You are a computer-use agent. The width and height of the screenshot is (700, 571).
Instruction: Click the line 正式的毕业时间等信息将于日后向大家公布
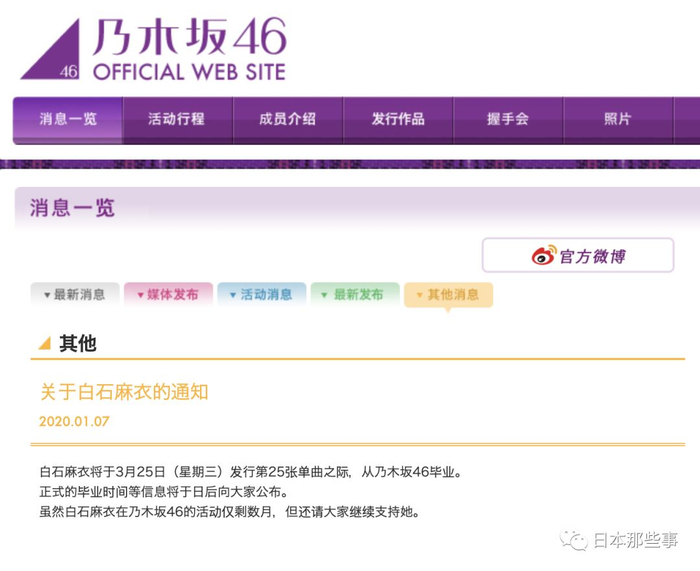[164, 492]
